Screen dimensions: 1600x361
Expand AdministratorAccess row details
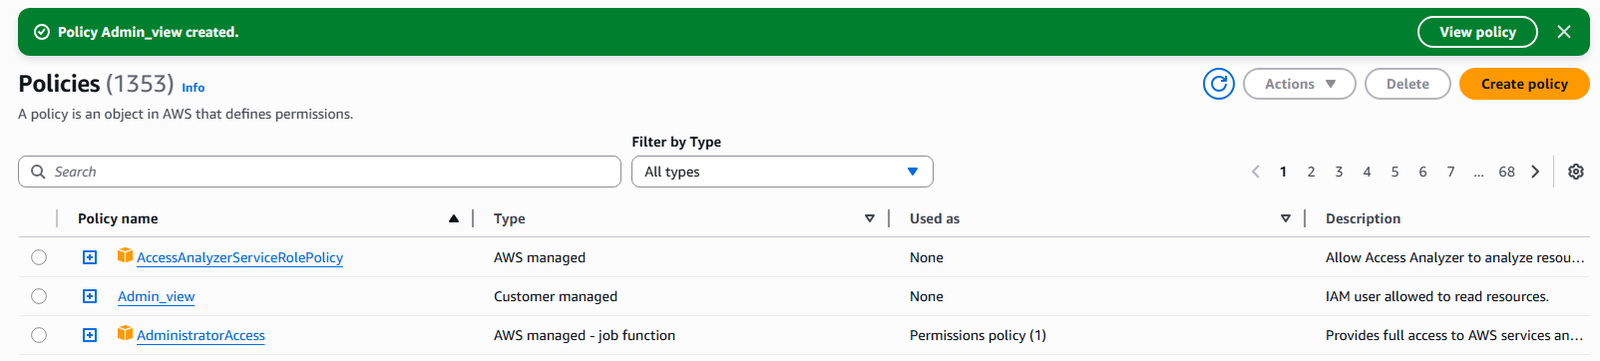tap(90, 335)
